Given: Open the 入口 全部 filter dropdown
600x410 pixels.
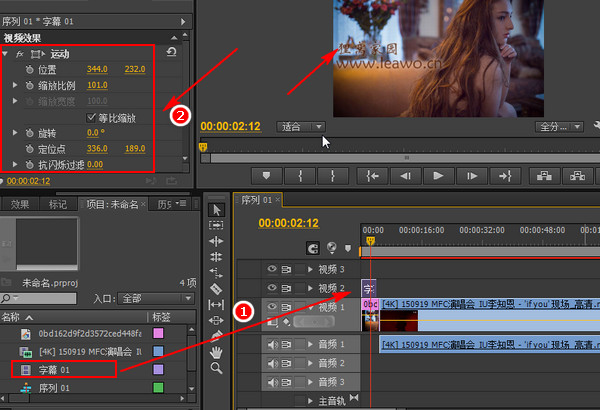Looking at the screenshot, I should [x=156, y=298].
